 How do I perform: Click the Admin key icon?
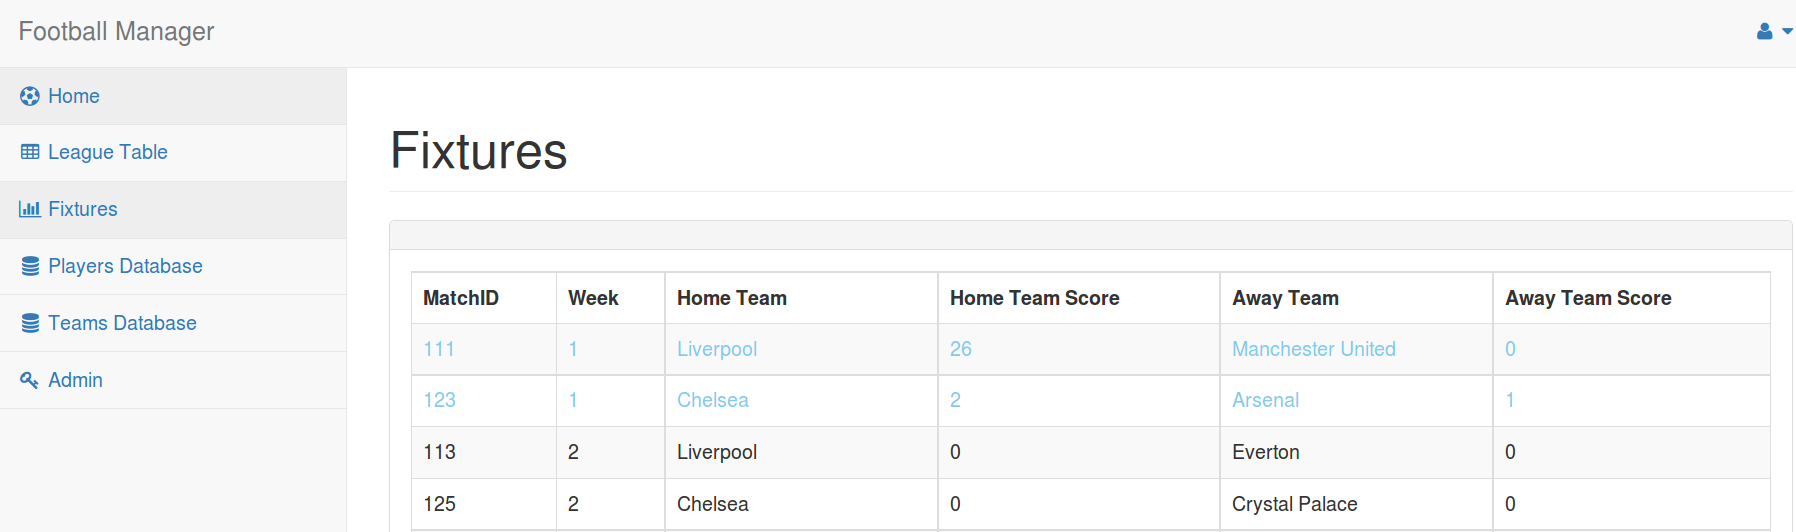[x=30, y=380]
